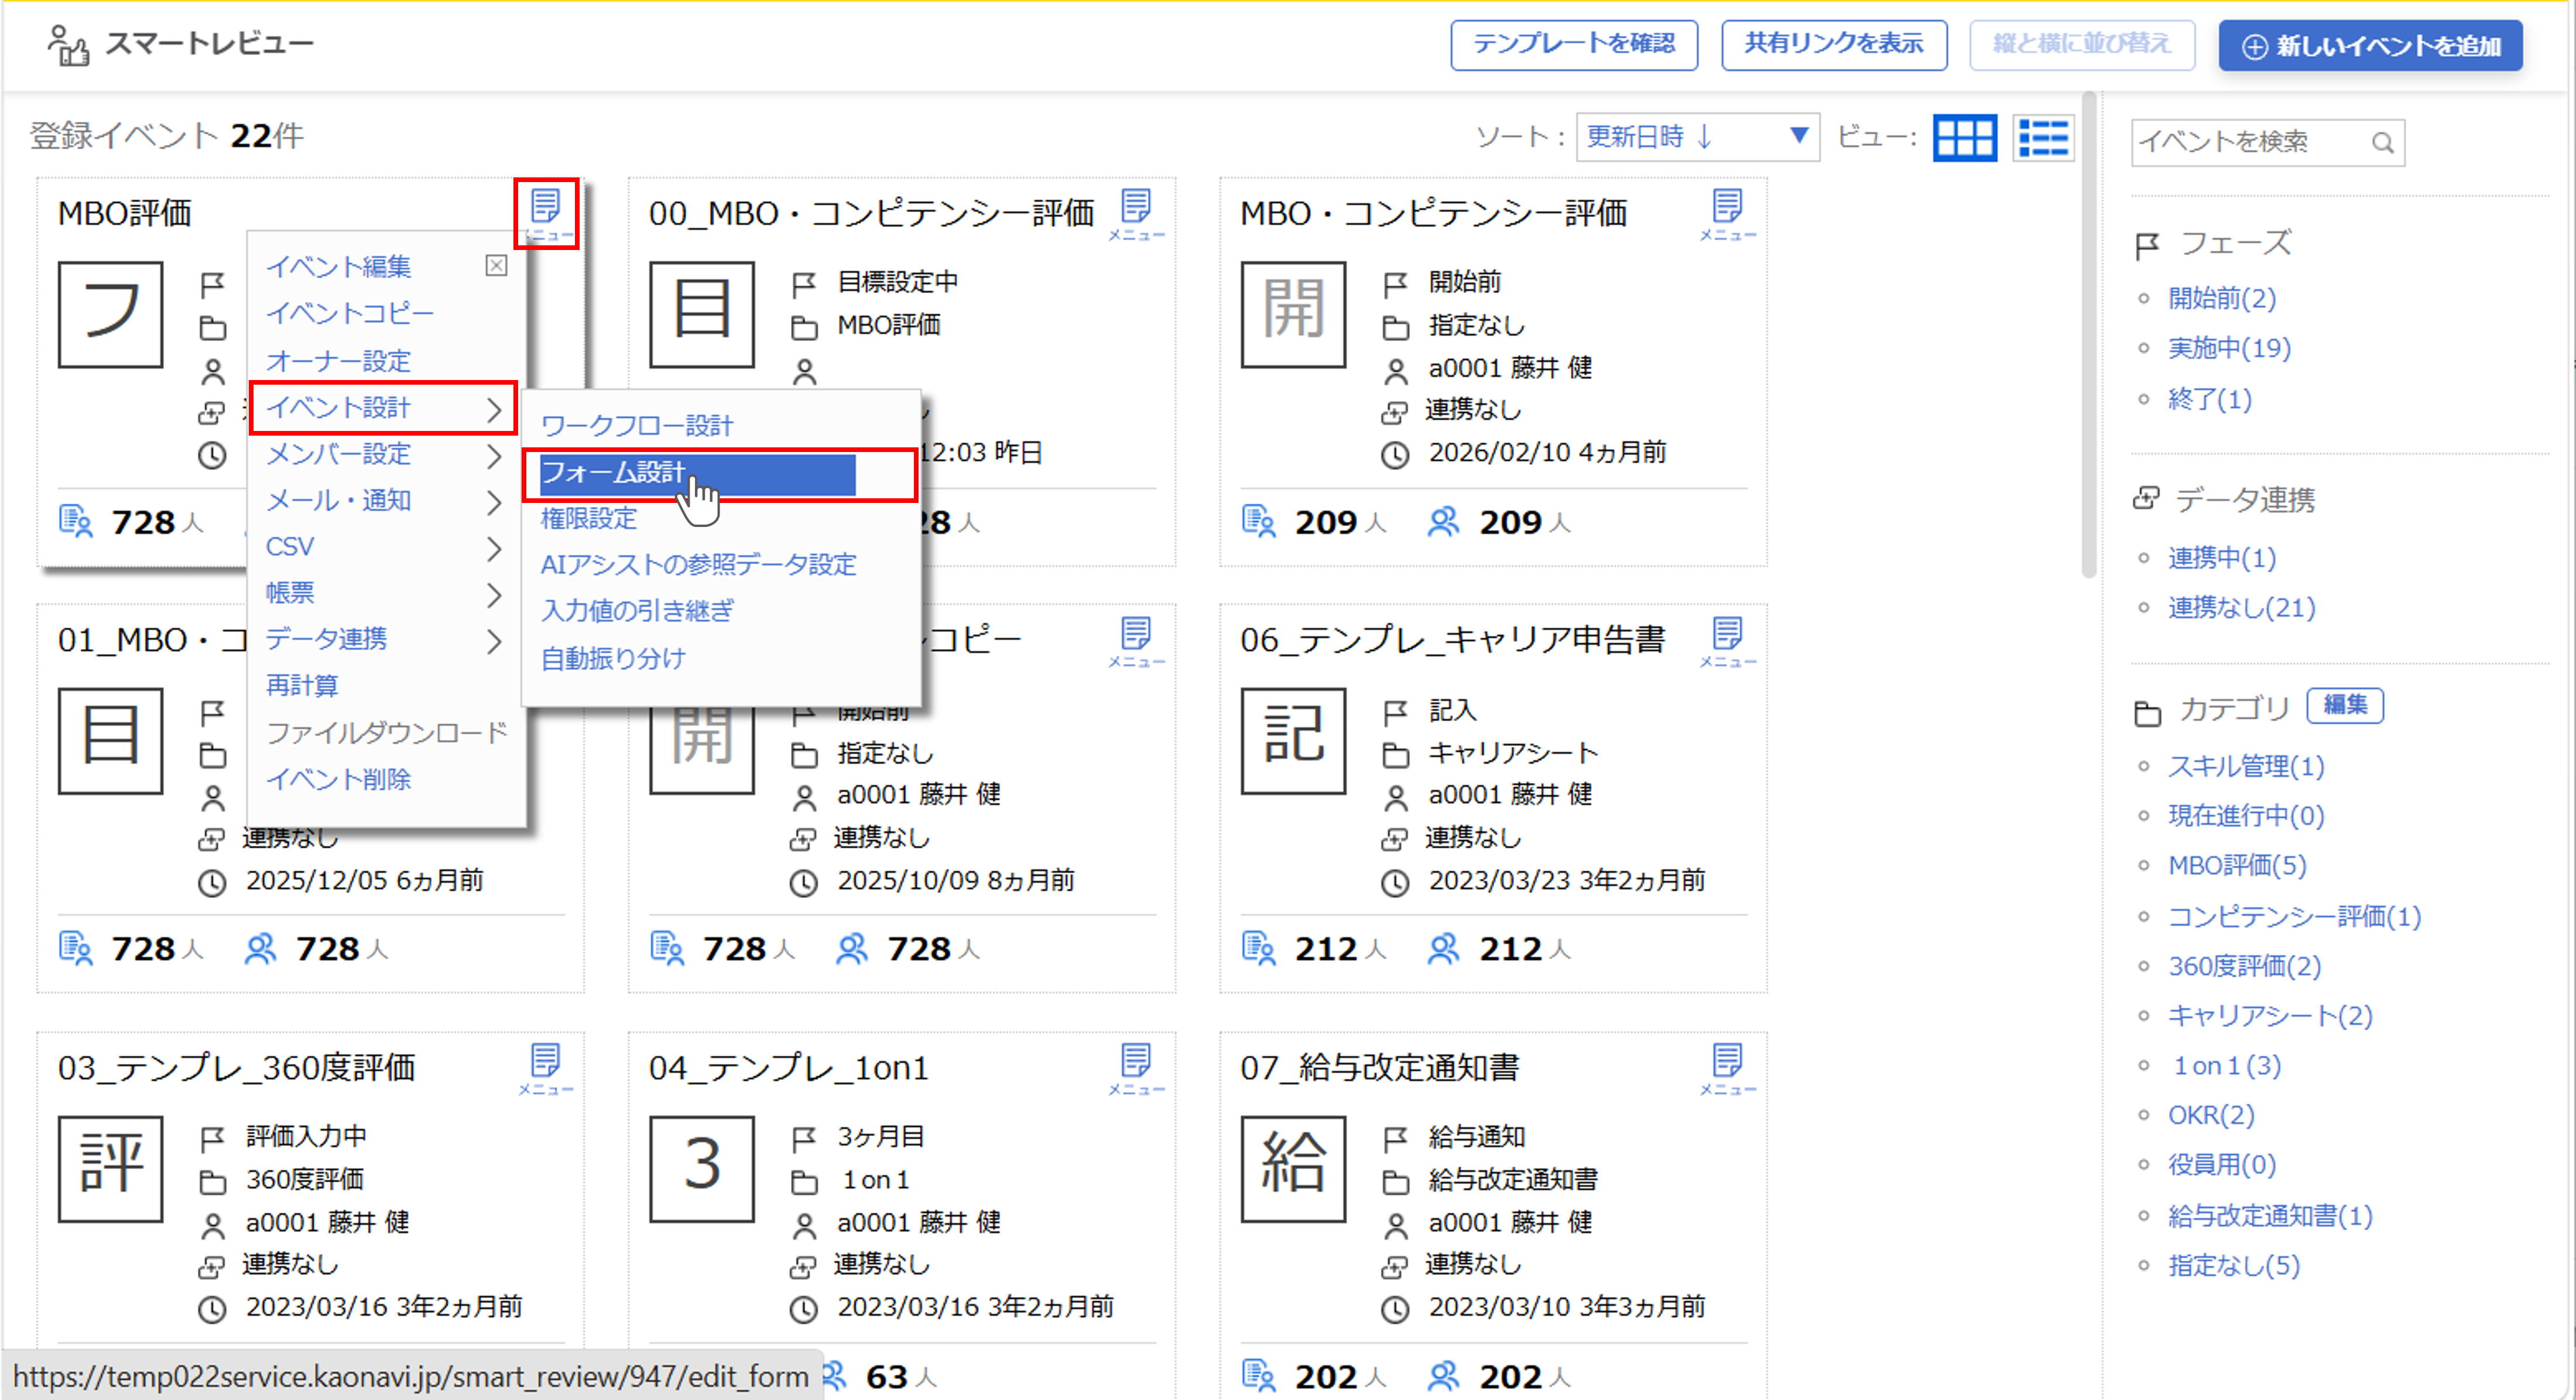Open フォーム設計 in submenu
Image resolution: width=2576 pixels, height=1400 pixels.
click(697, 474)
